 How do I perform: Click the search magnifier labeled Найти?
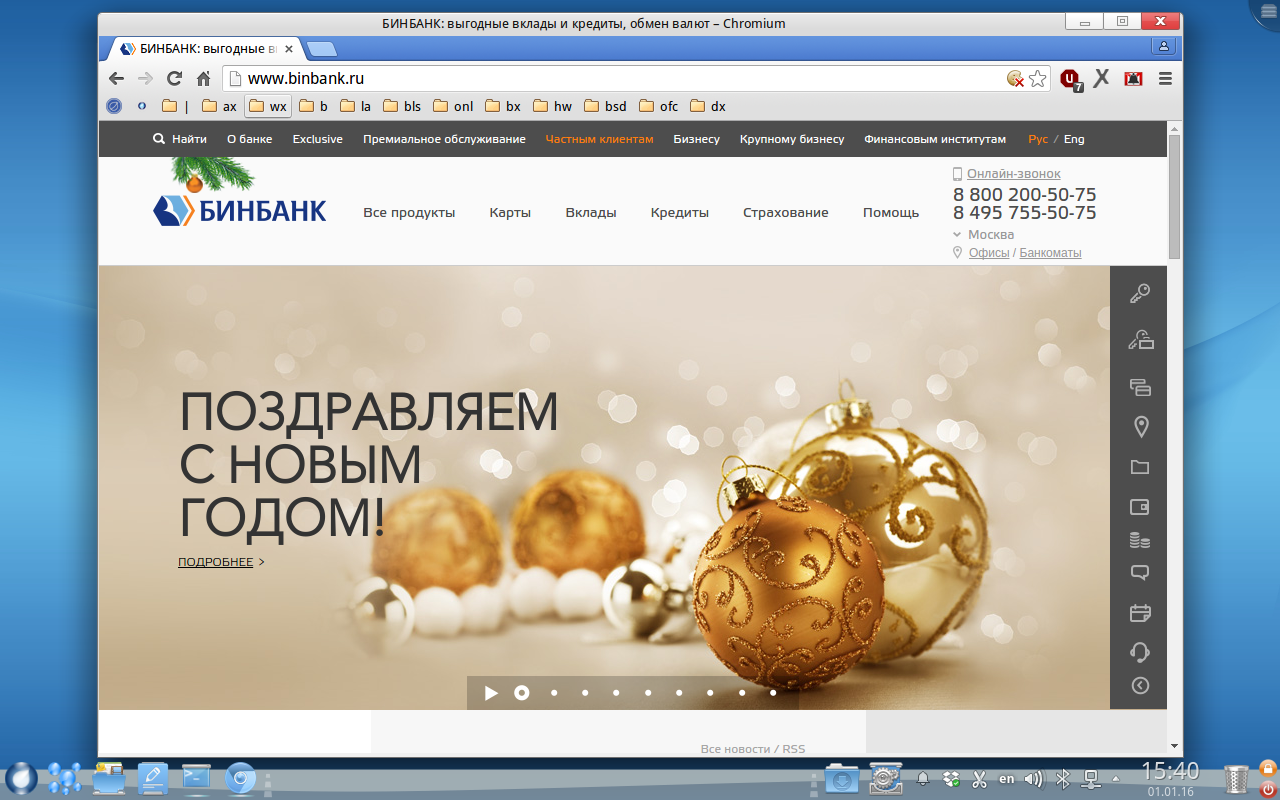180,139
